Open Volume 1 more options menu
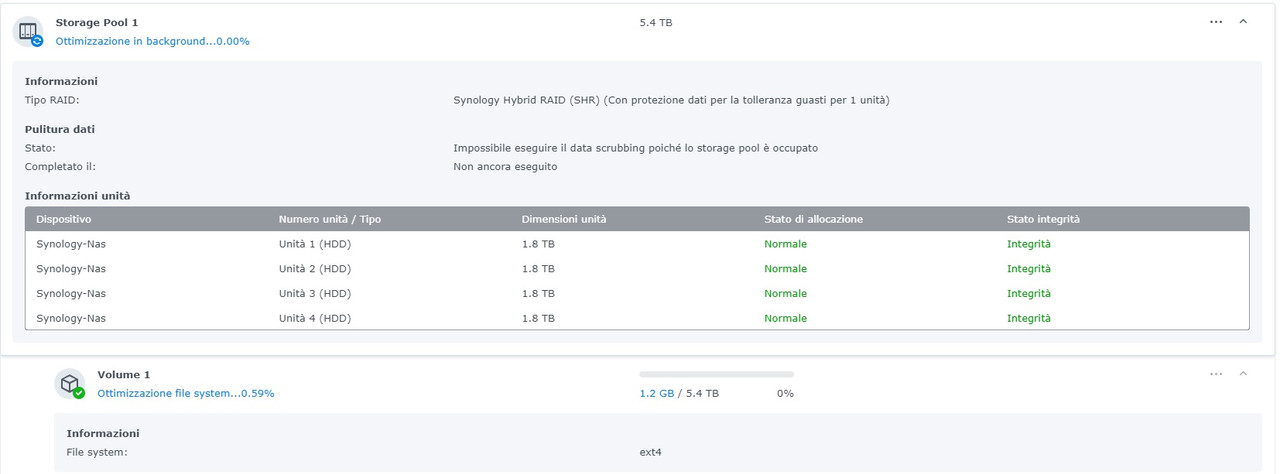The height and width of the screenshot is (474, 1280). 1216,374
